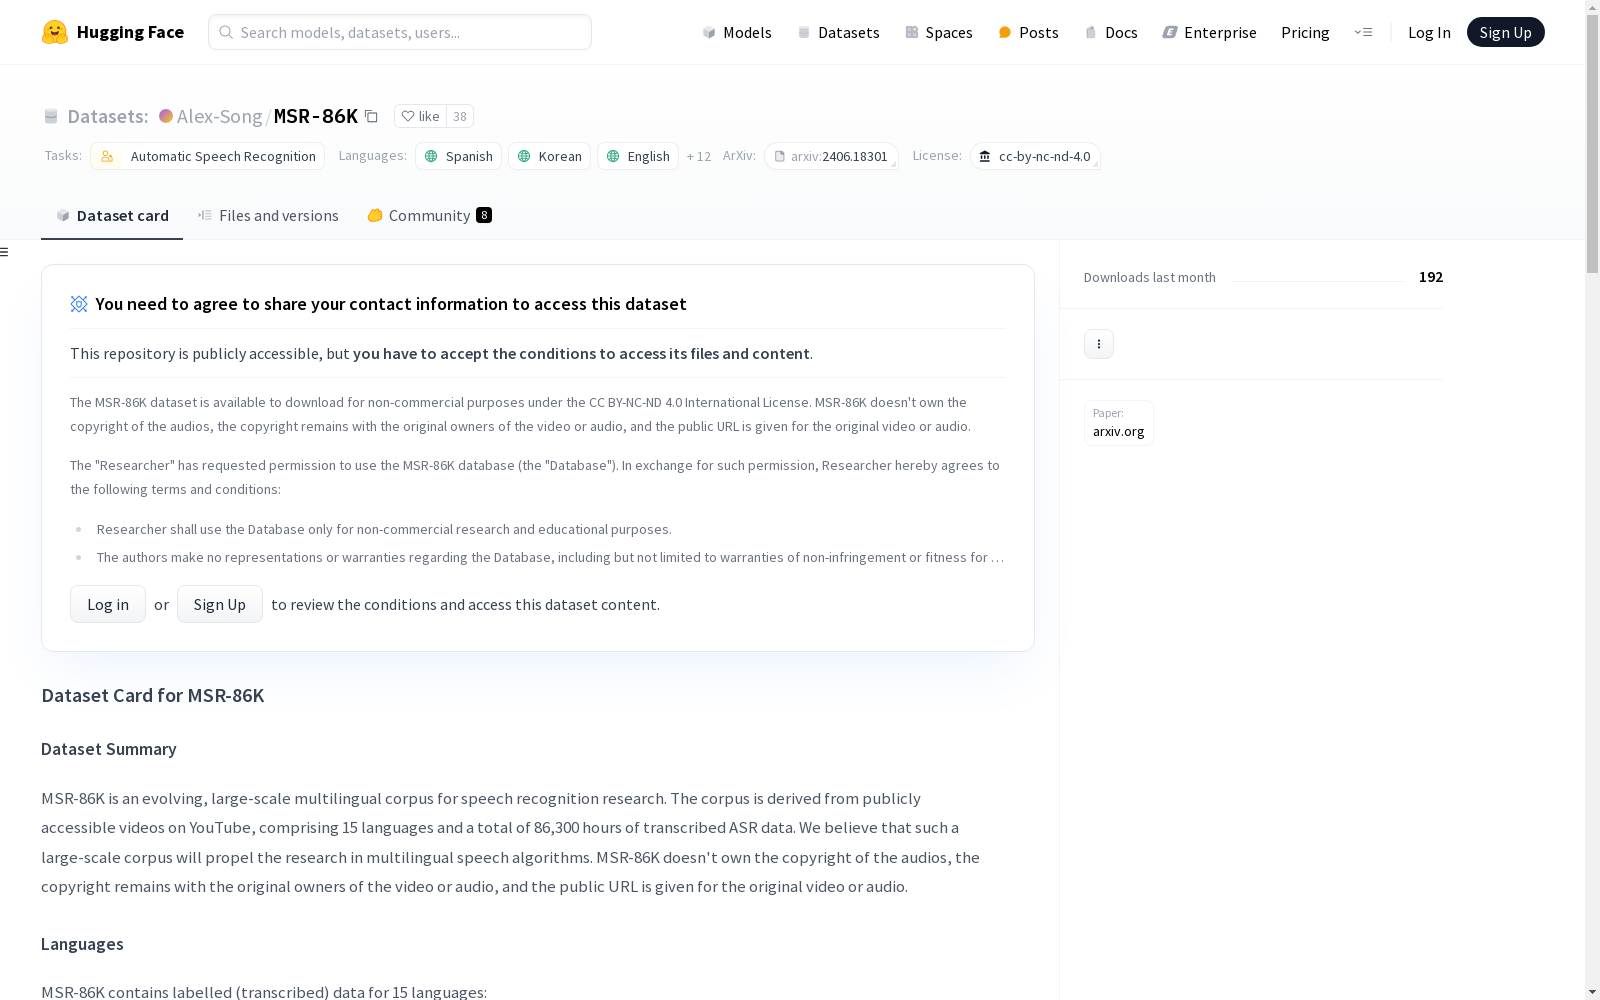Open the Spaces page
Screen dimensions: 1600x1000
939,32
